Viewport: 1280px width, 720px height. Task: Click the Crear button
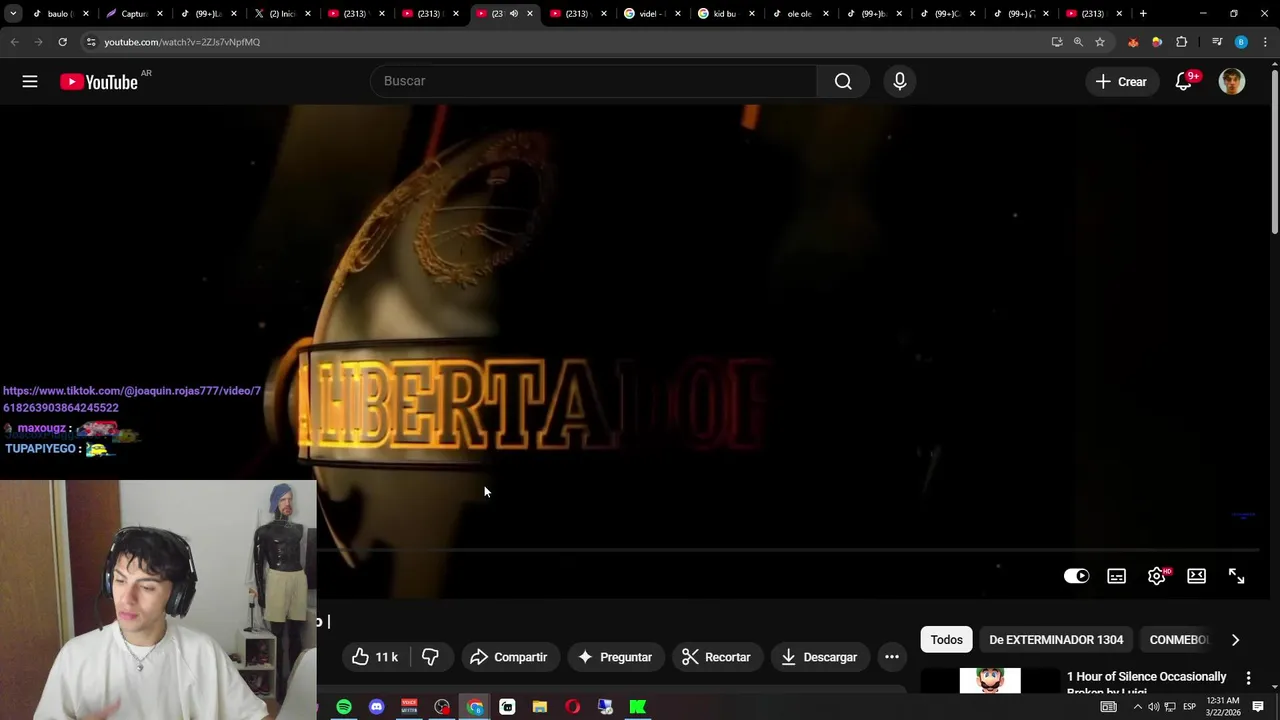(1121, 82)
